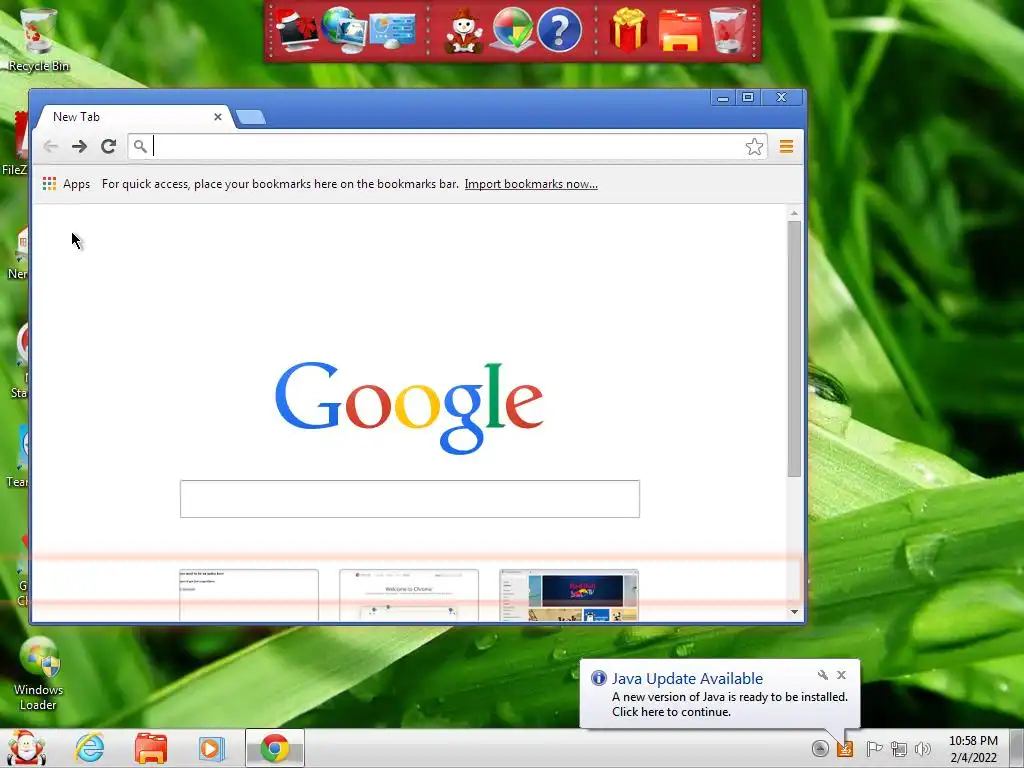
Task: Open the control panel icon in top dock
Action: point(392,31)
